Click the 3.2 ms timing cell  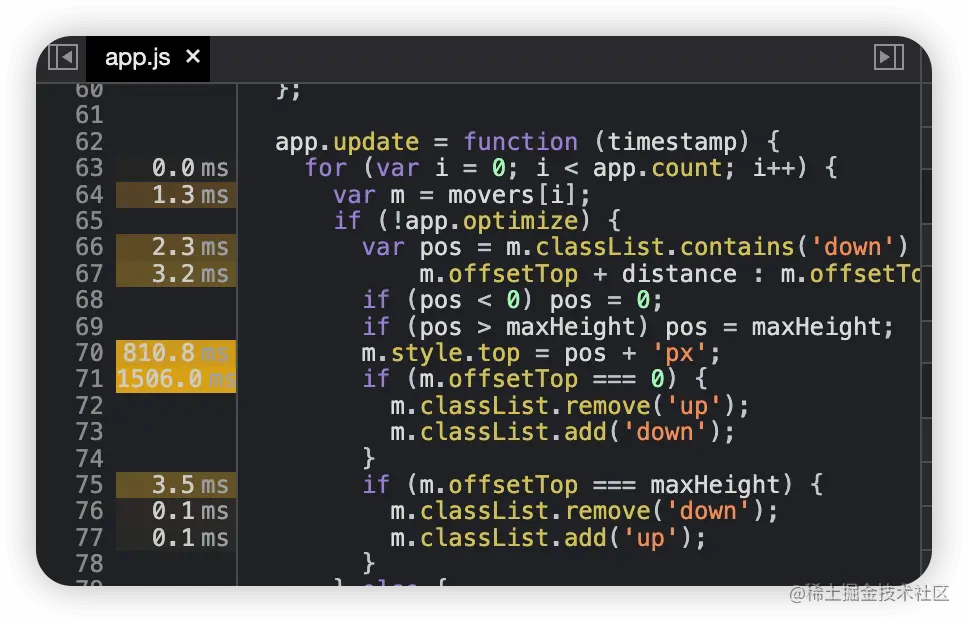pyautogui.click(x=176, y=274)
